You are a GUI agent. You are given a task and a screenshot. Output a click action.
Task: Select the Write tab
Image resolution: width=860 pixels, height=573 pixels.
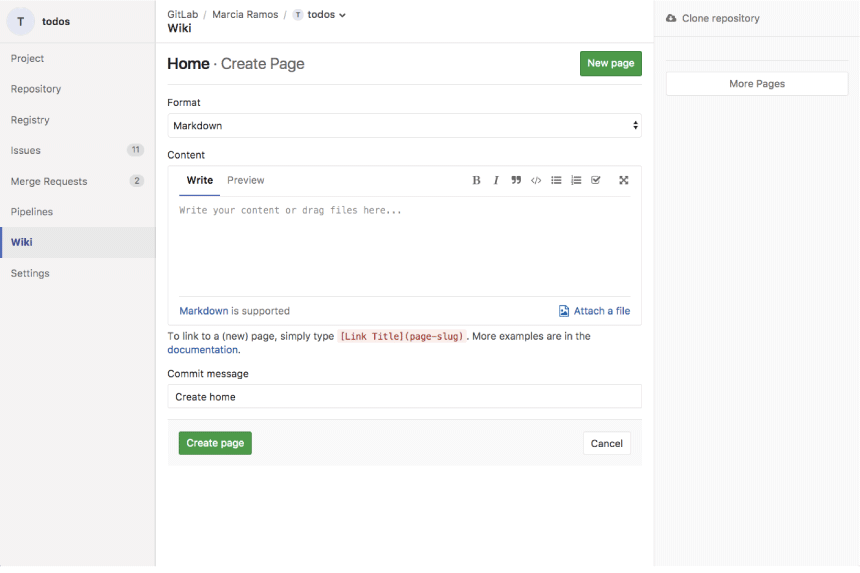coord(200,180)
